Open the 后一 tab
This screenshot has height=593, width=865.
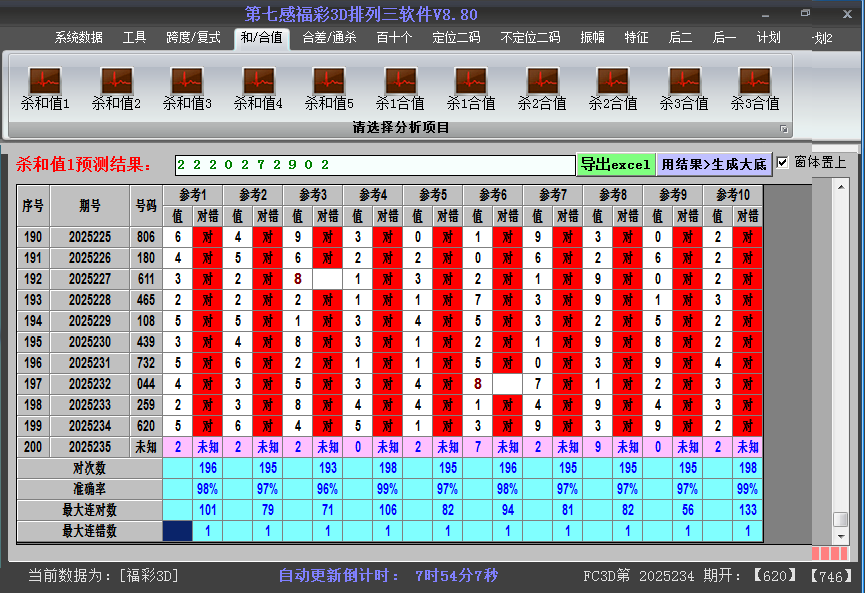pos(724,38)
